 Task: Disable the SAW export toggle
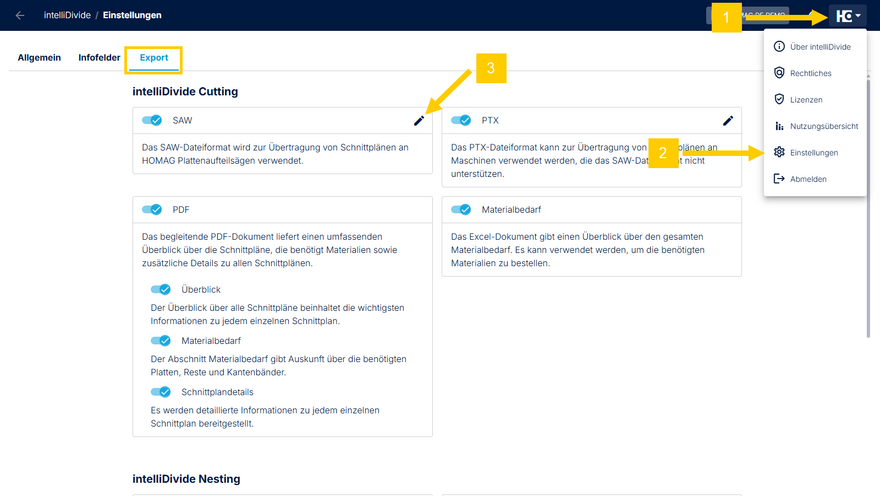(x=152, y=121)
